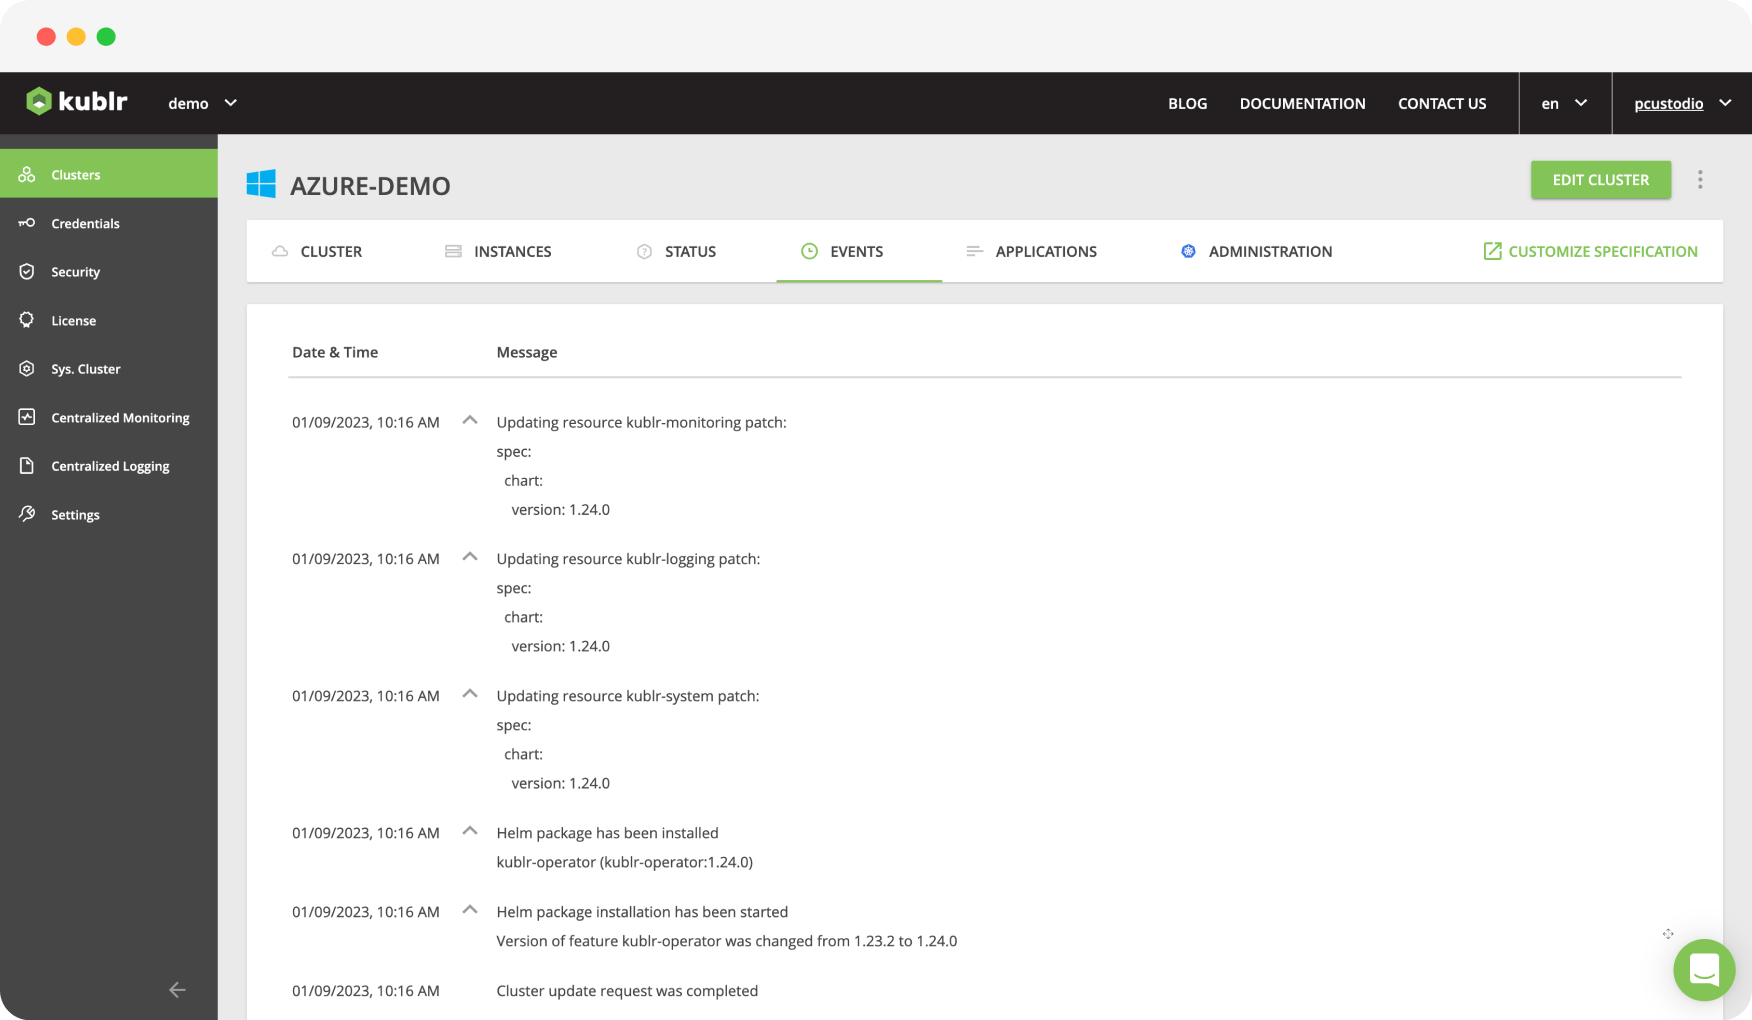
Task: Go to Centralized Monitoring in sidebar
Action: (x=109, y=417)
